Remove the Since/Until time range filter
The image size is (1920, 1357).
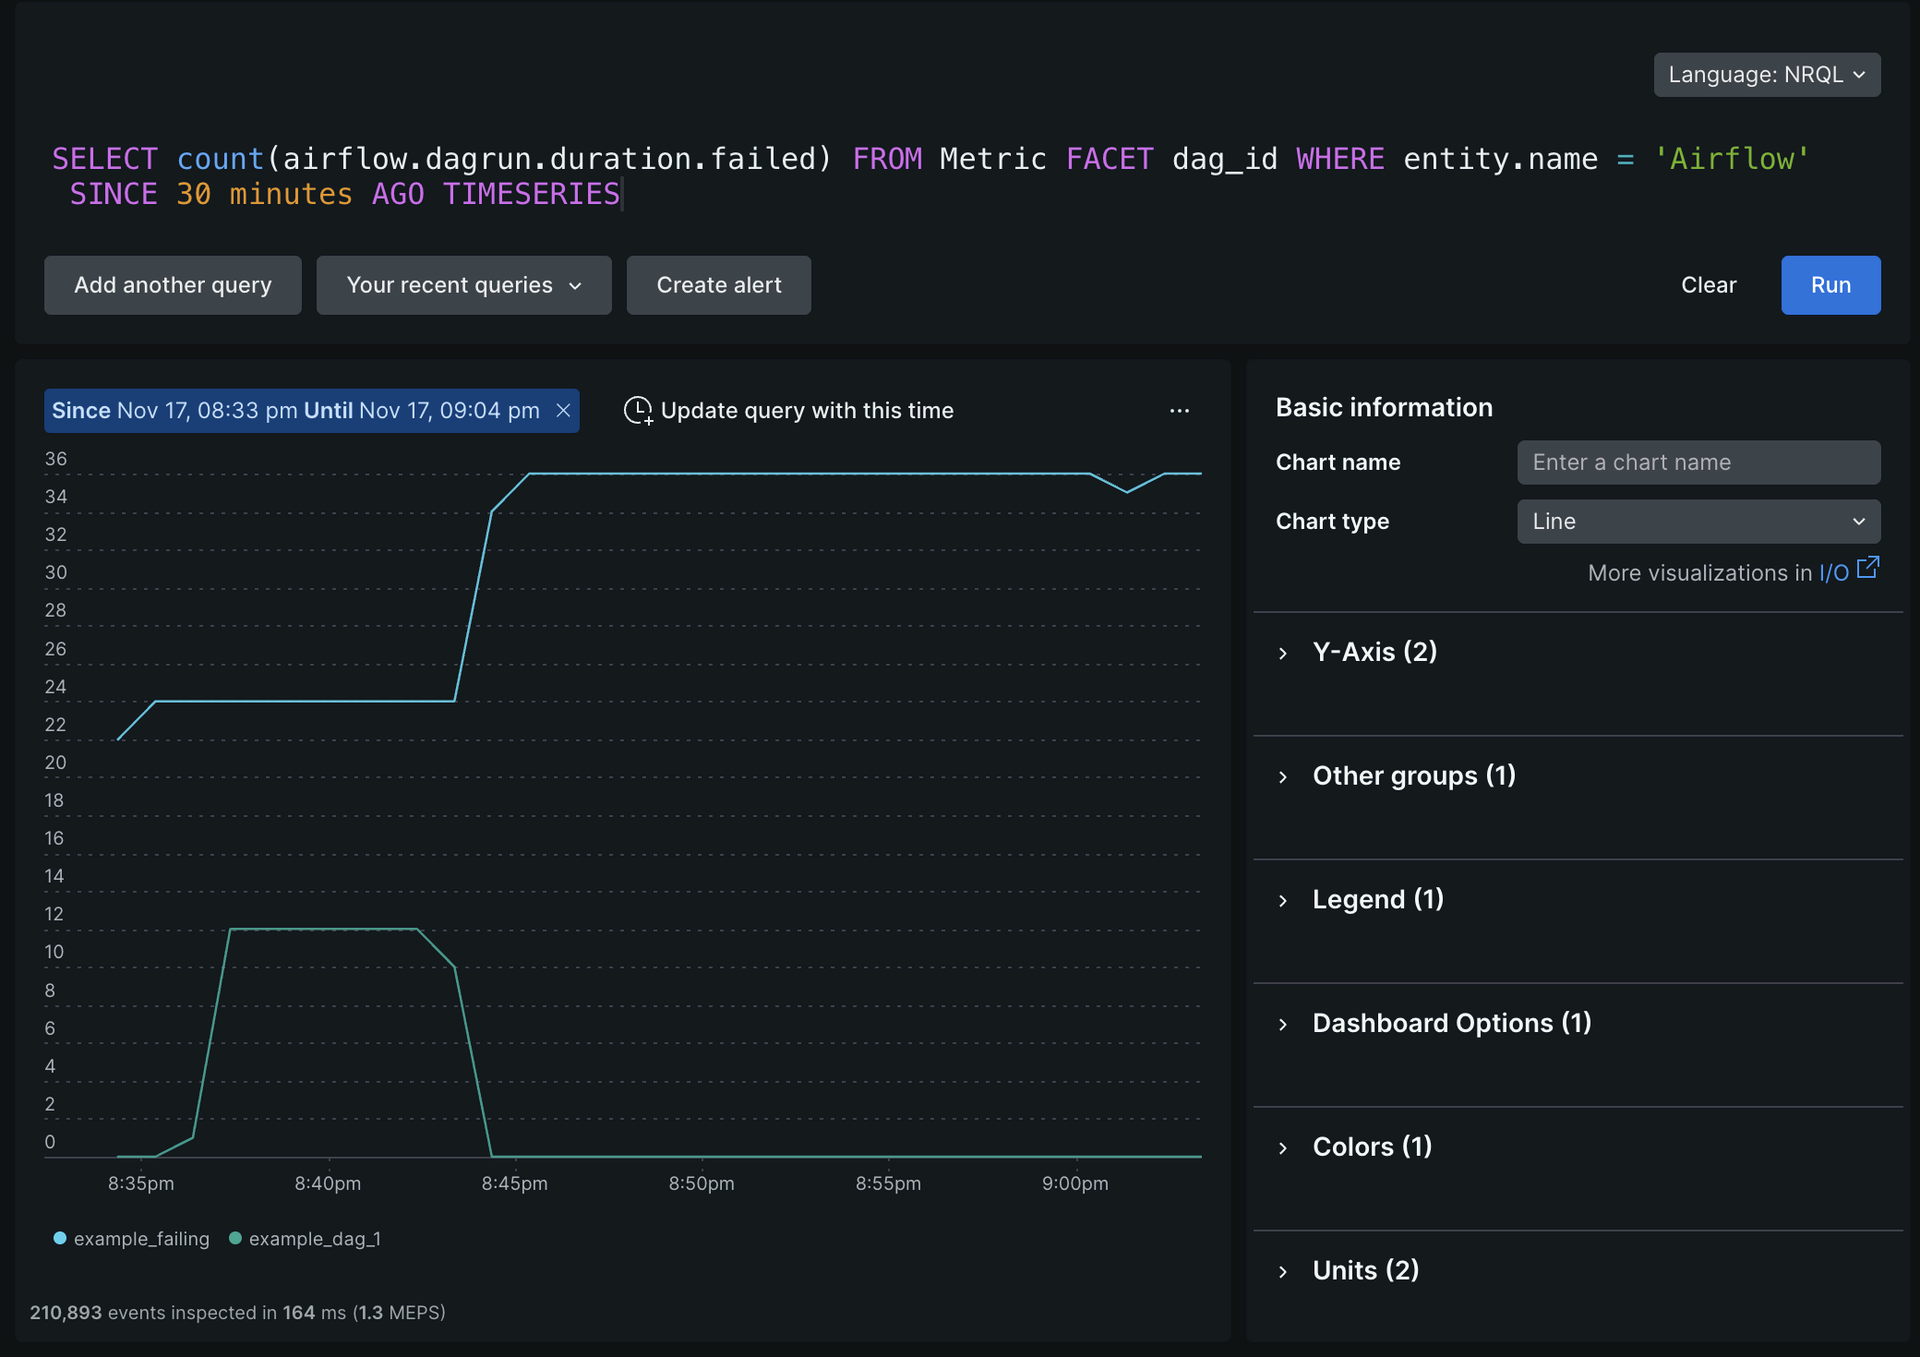pyautogui.click(x=563, y=411)
